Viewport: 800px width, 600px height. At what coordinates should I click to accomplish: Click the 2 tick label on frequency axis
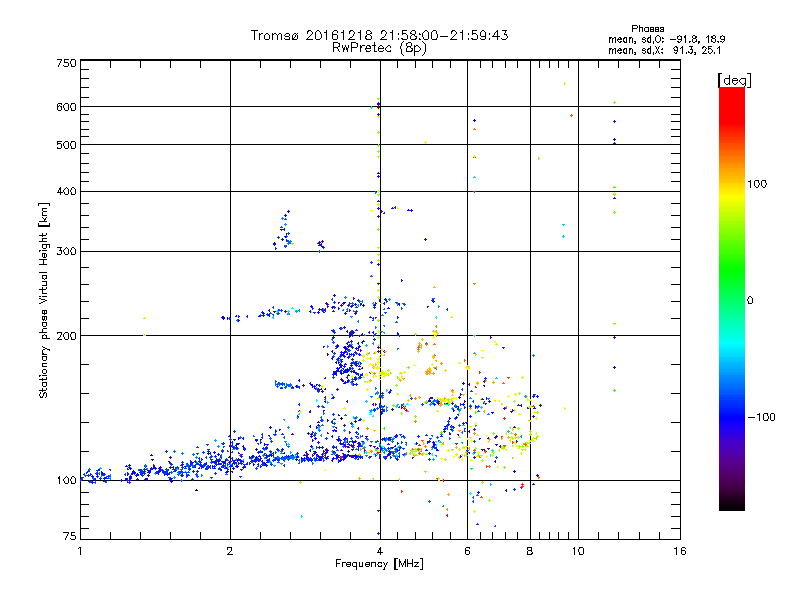(x=230, y=551)
